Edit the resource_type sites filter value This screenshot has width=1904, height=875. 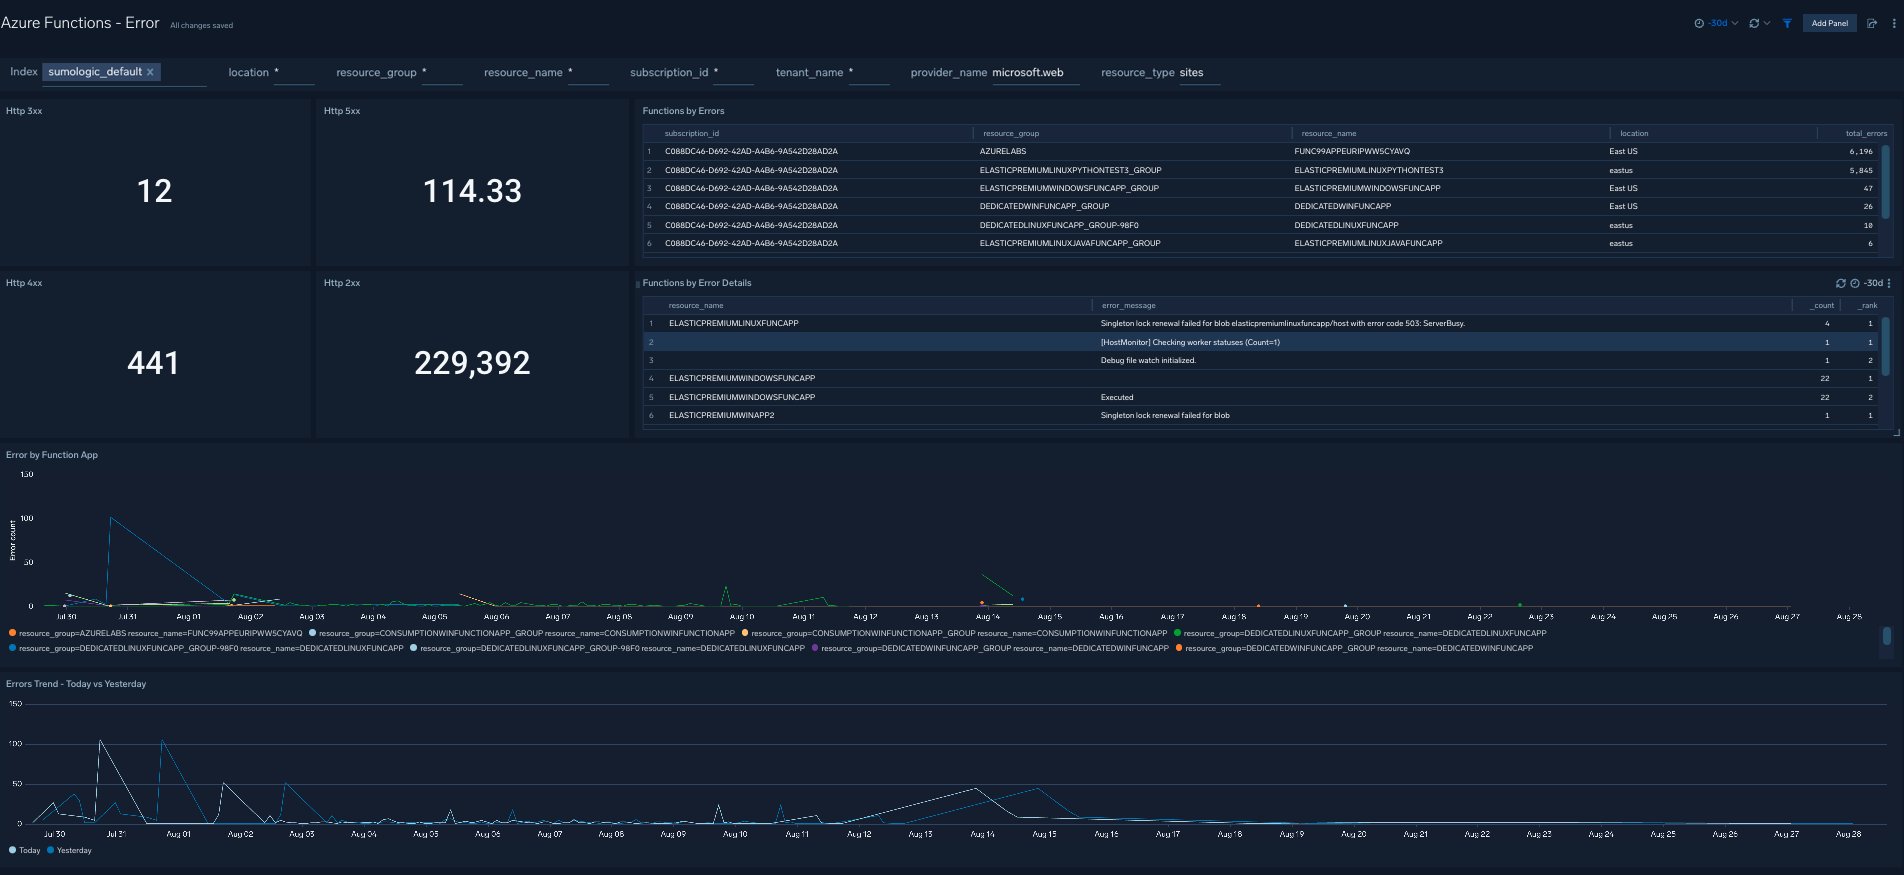1199,73
